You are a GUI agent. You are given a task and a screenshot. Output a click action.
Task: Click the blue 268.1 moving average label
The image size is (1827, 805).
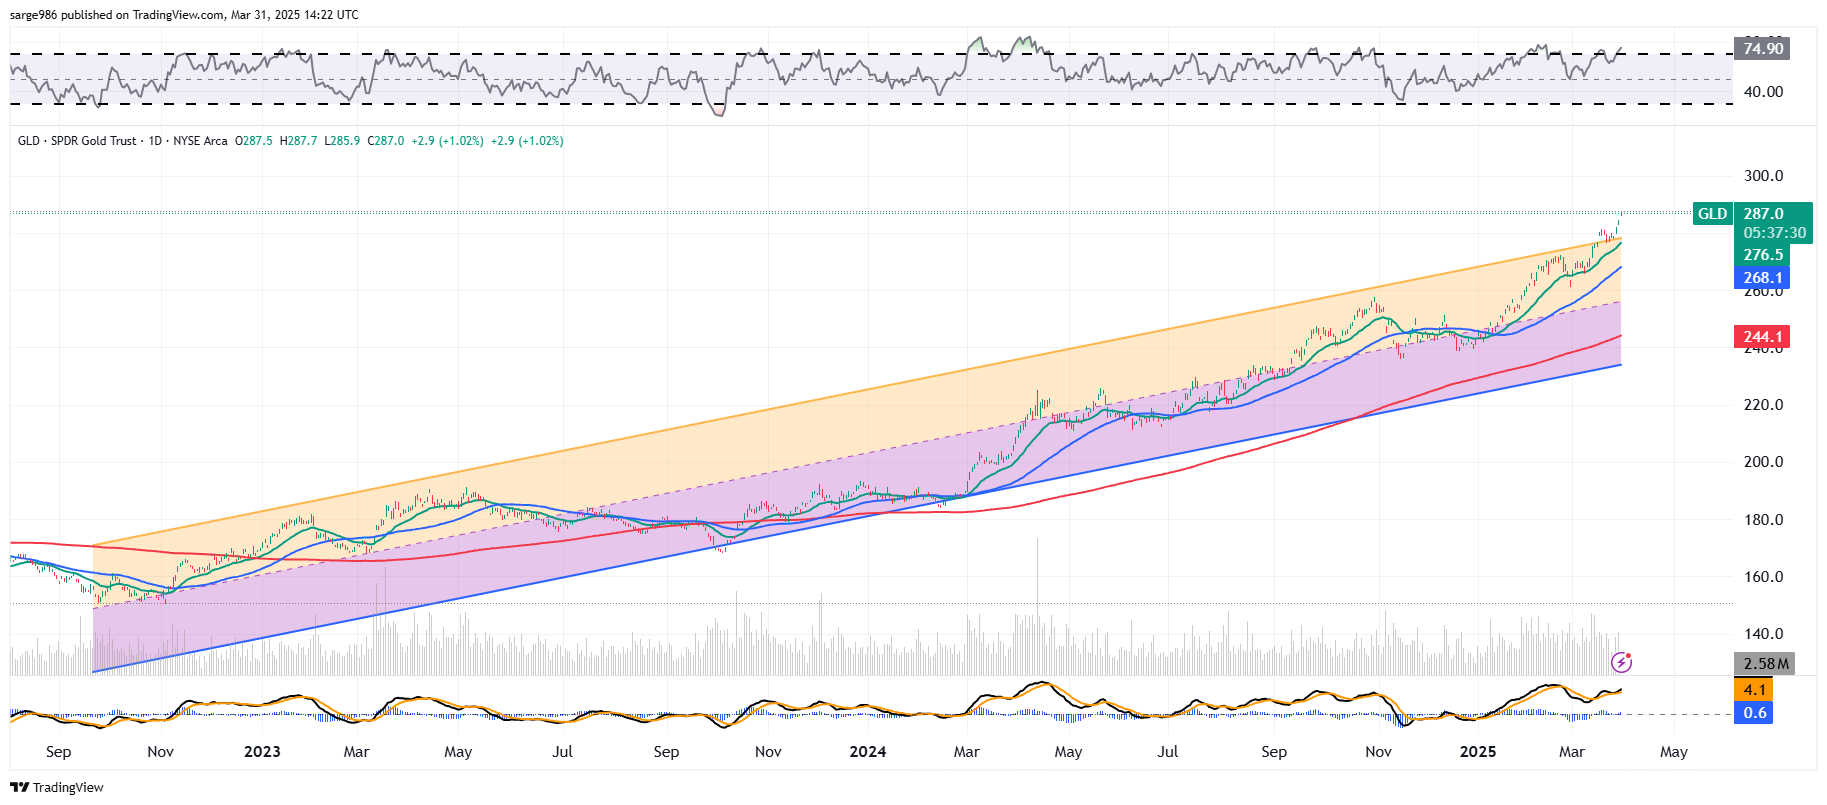[1762, 278]
